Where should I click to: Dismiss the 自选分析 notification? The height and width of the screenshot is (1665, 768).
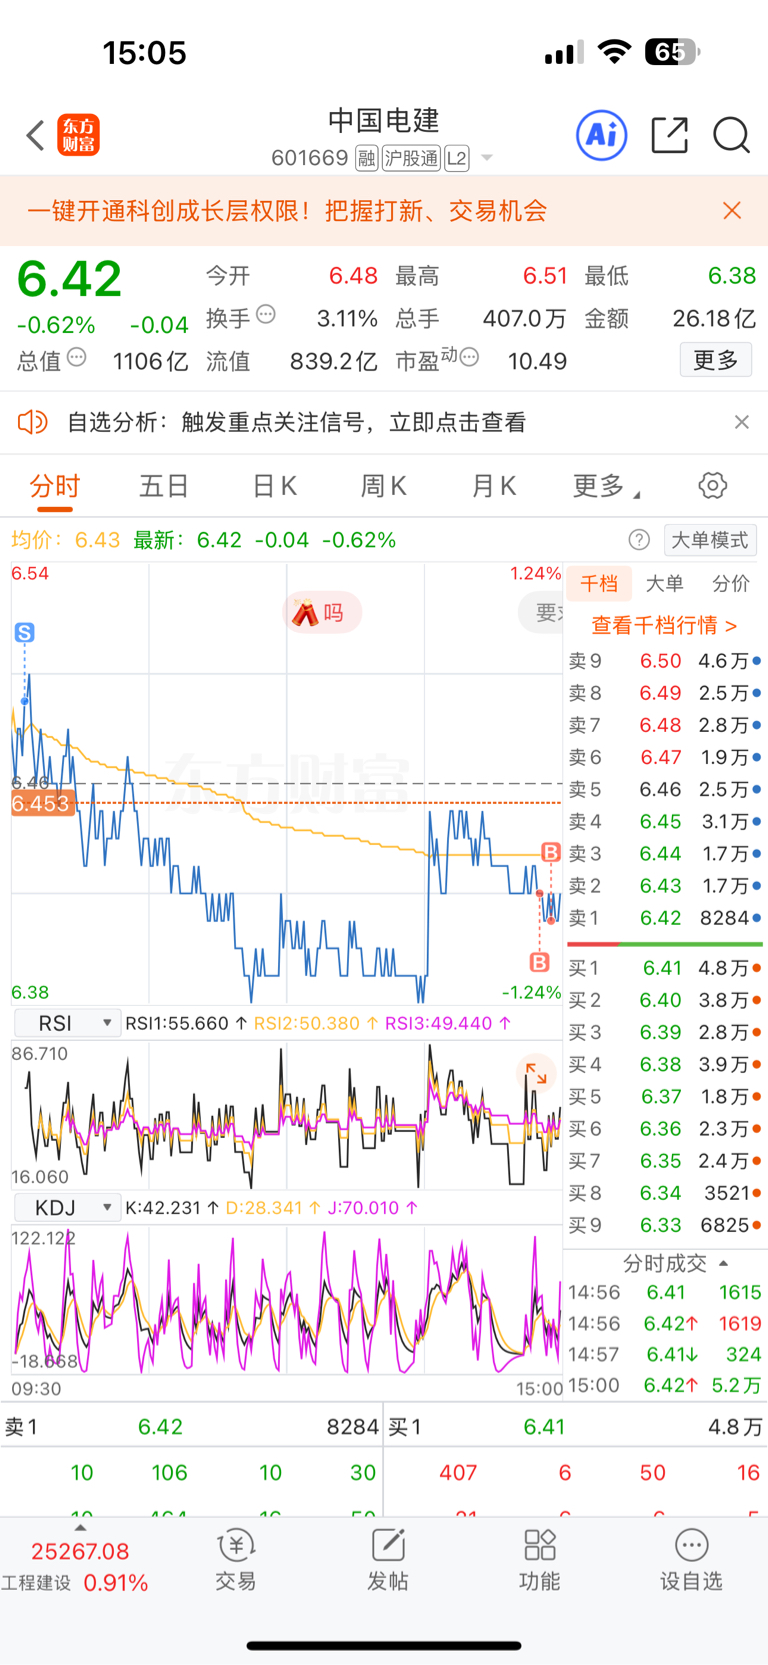[x=741, y=422]
